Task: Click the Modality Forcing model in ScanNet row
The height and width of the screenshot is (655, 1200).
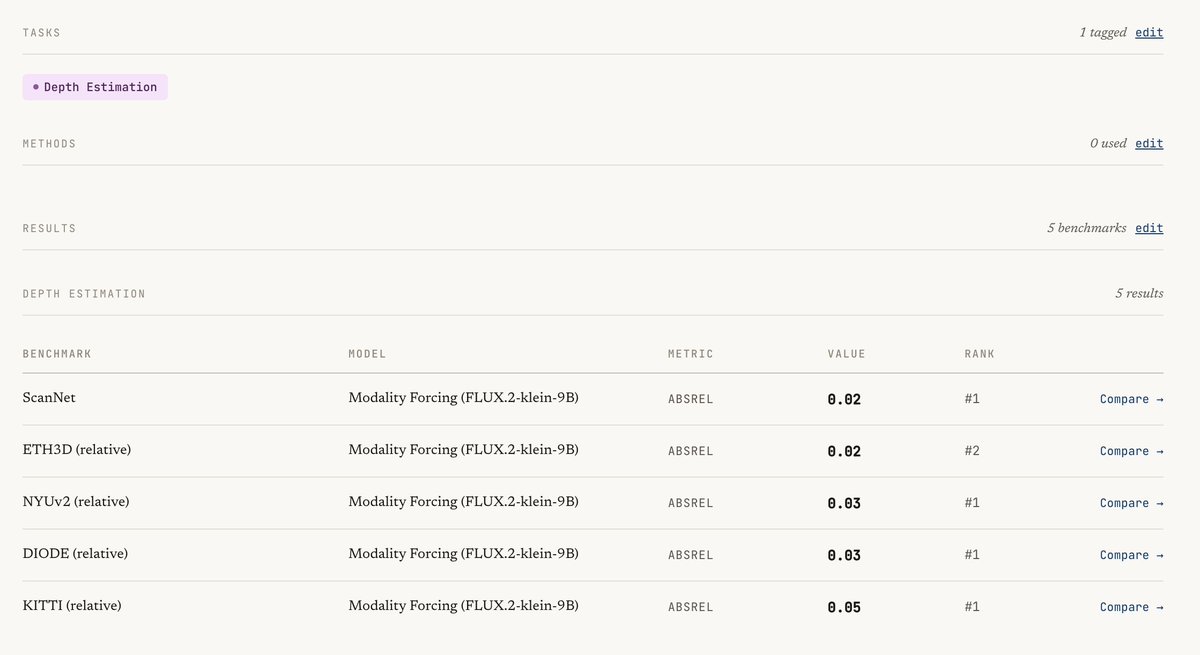Action: (463, 398)
